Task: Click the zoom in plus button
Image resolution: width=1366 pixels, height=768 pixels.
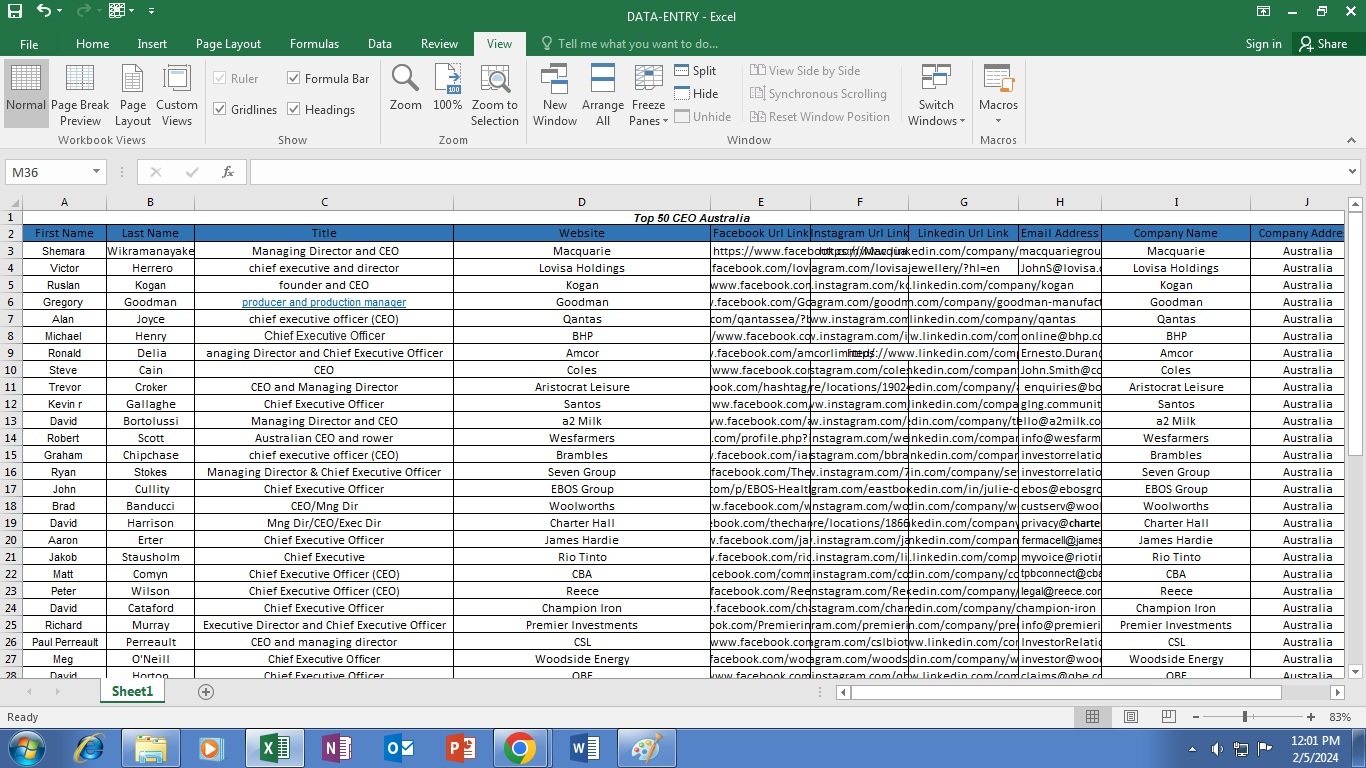Action: pyautogui.click(x=1311, y=717)
